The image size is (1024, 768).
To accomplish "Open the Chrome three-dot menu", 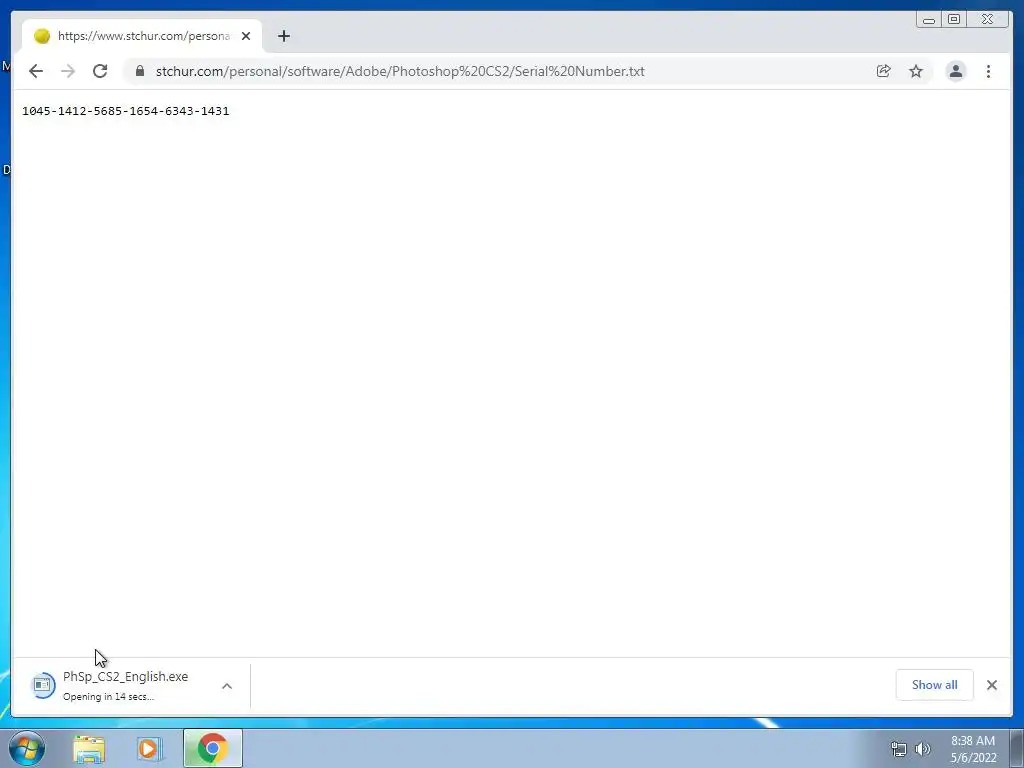I will click(989, 71).
